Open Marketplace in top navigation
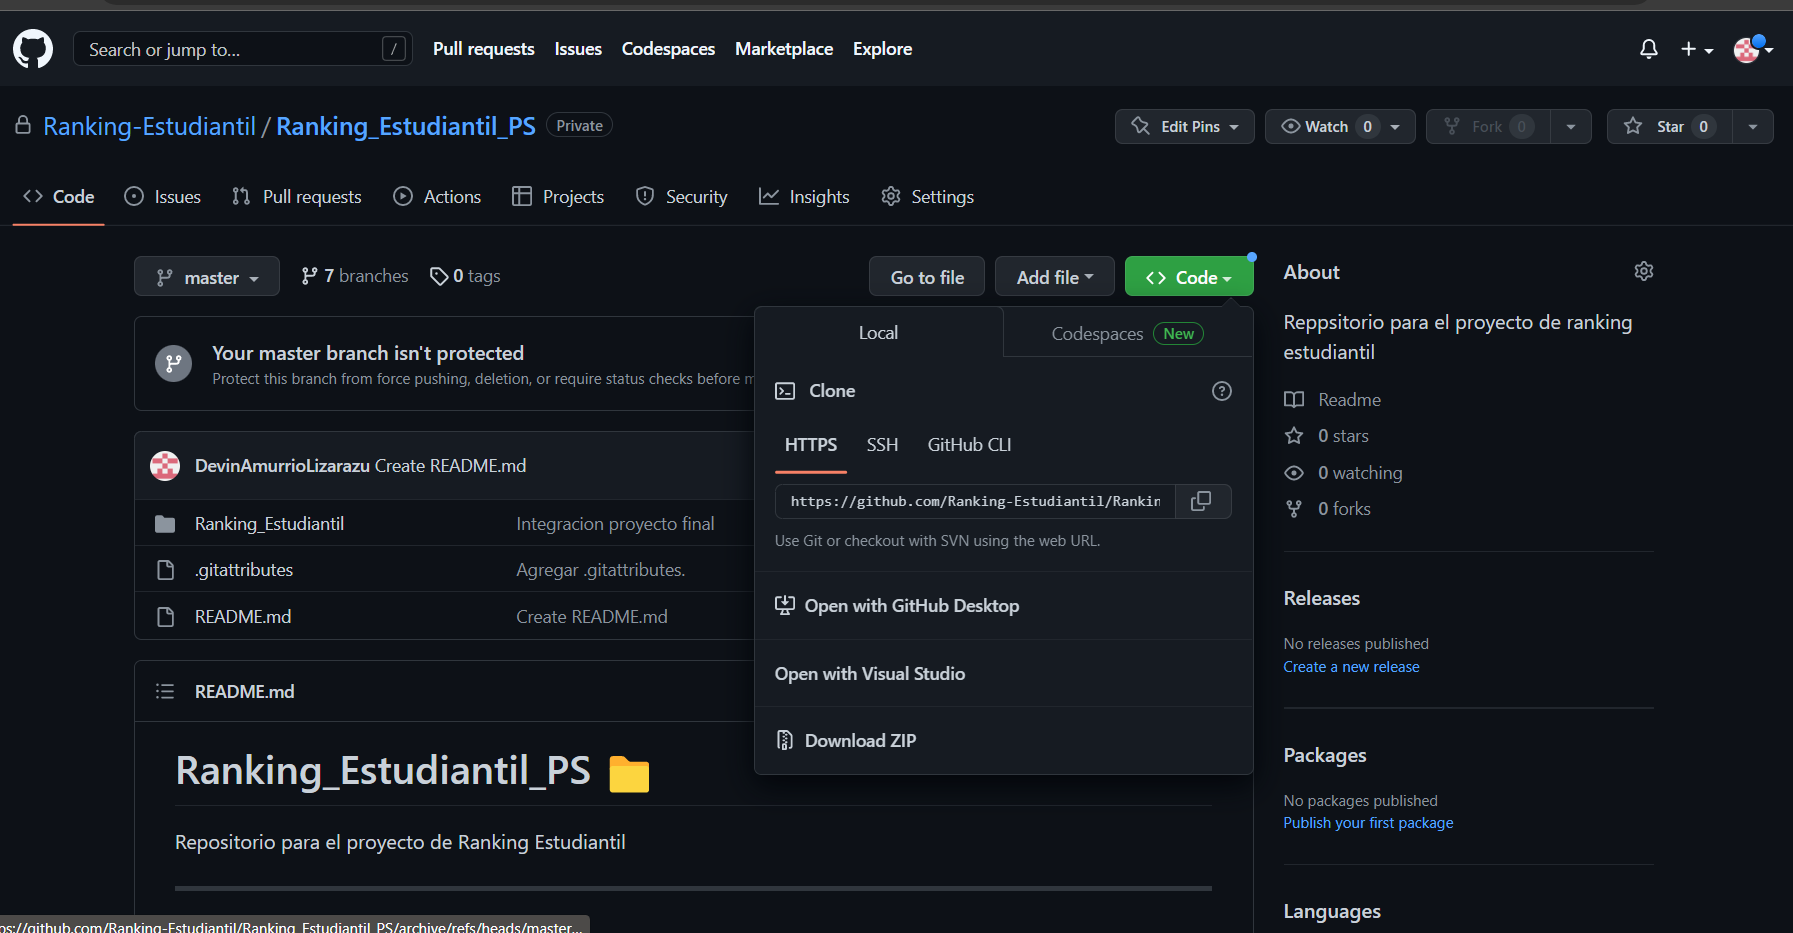This screenshot has height=933, width=1793. (x=784, y=49)
